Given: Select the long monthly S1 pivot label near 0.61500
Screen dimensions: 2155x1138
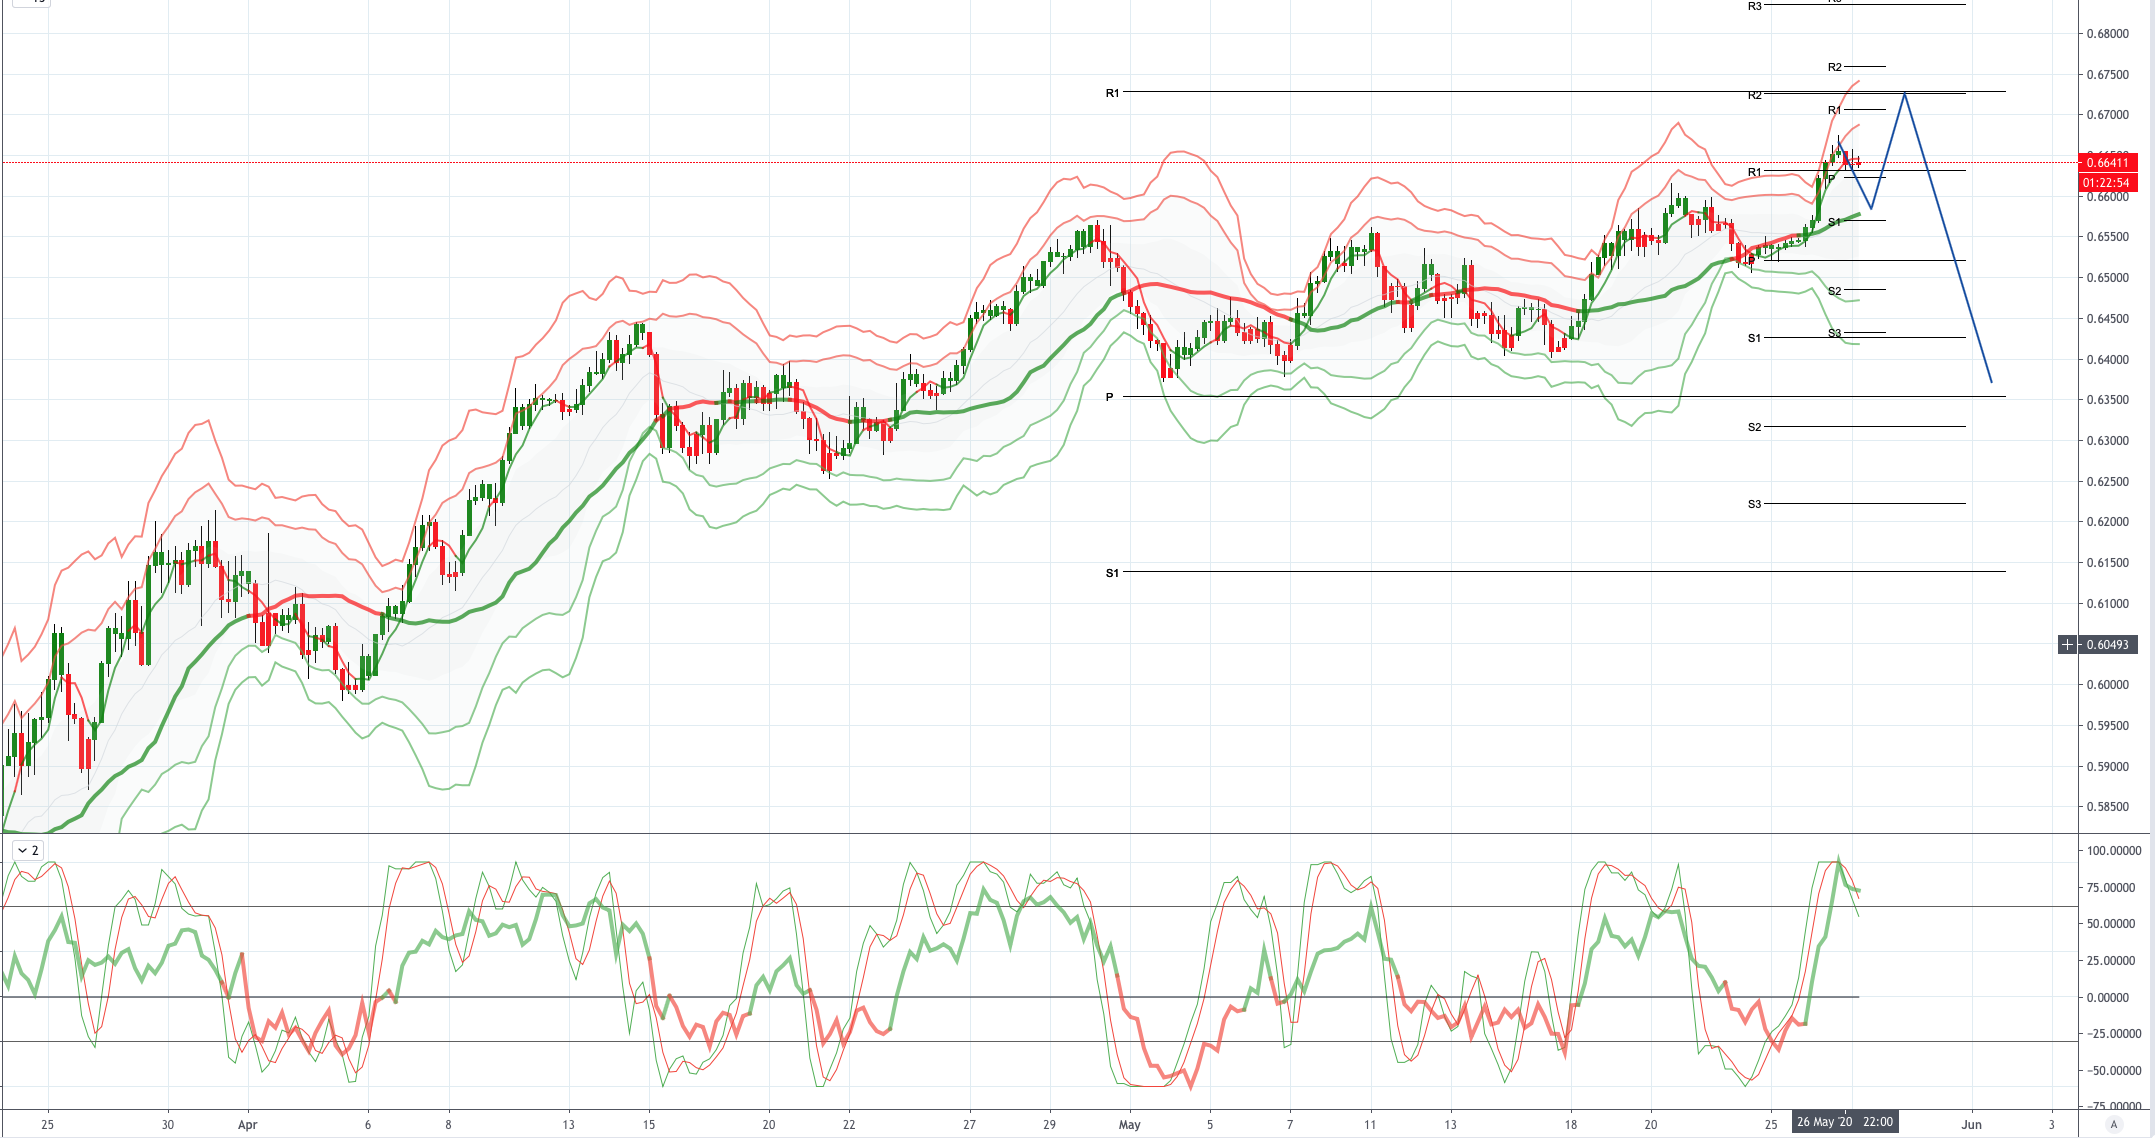Looking at the screenshot, I should point(1112,573).
